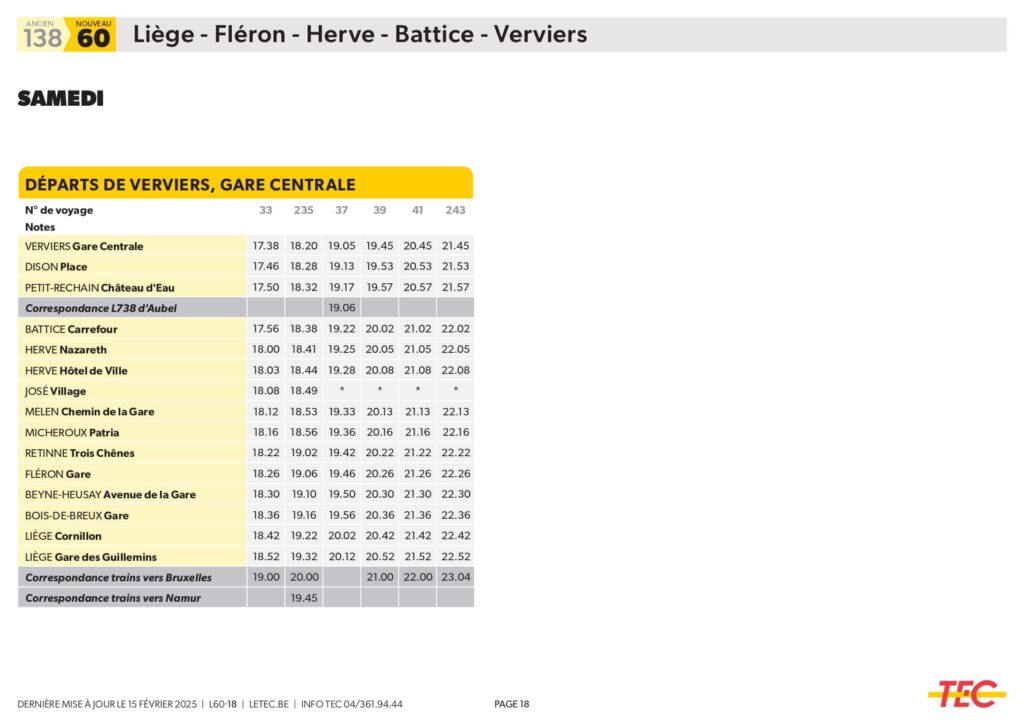Open the LETEC.BE link in the footer
The image size is (1024, 725).
(x=268, y=704)
